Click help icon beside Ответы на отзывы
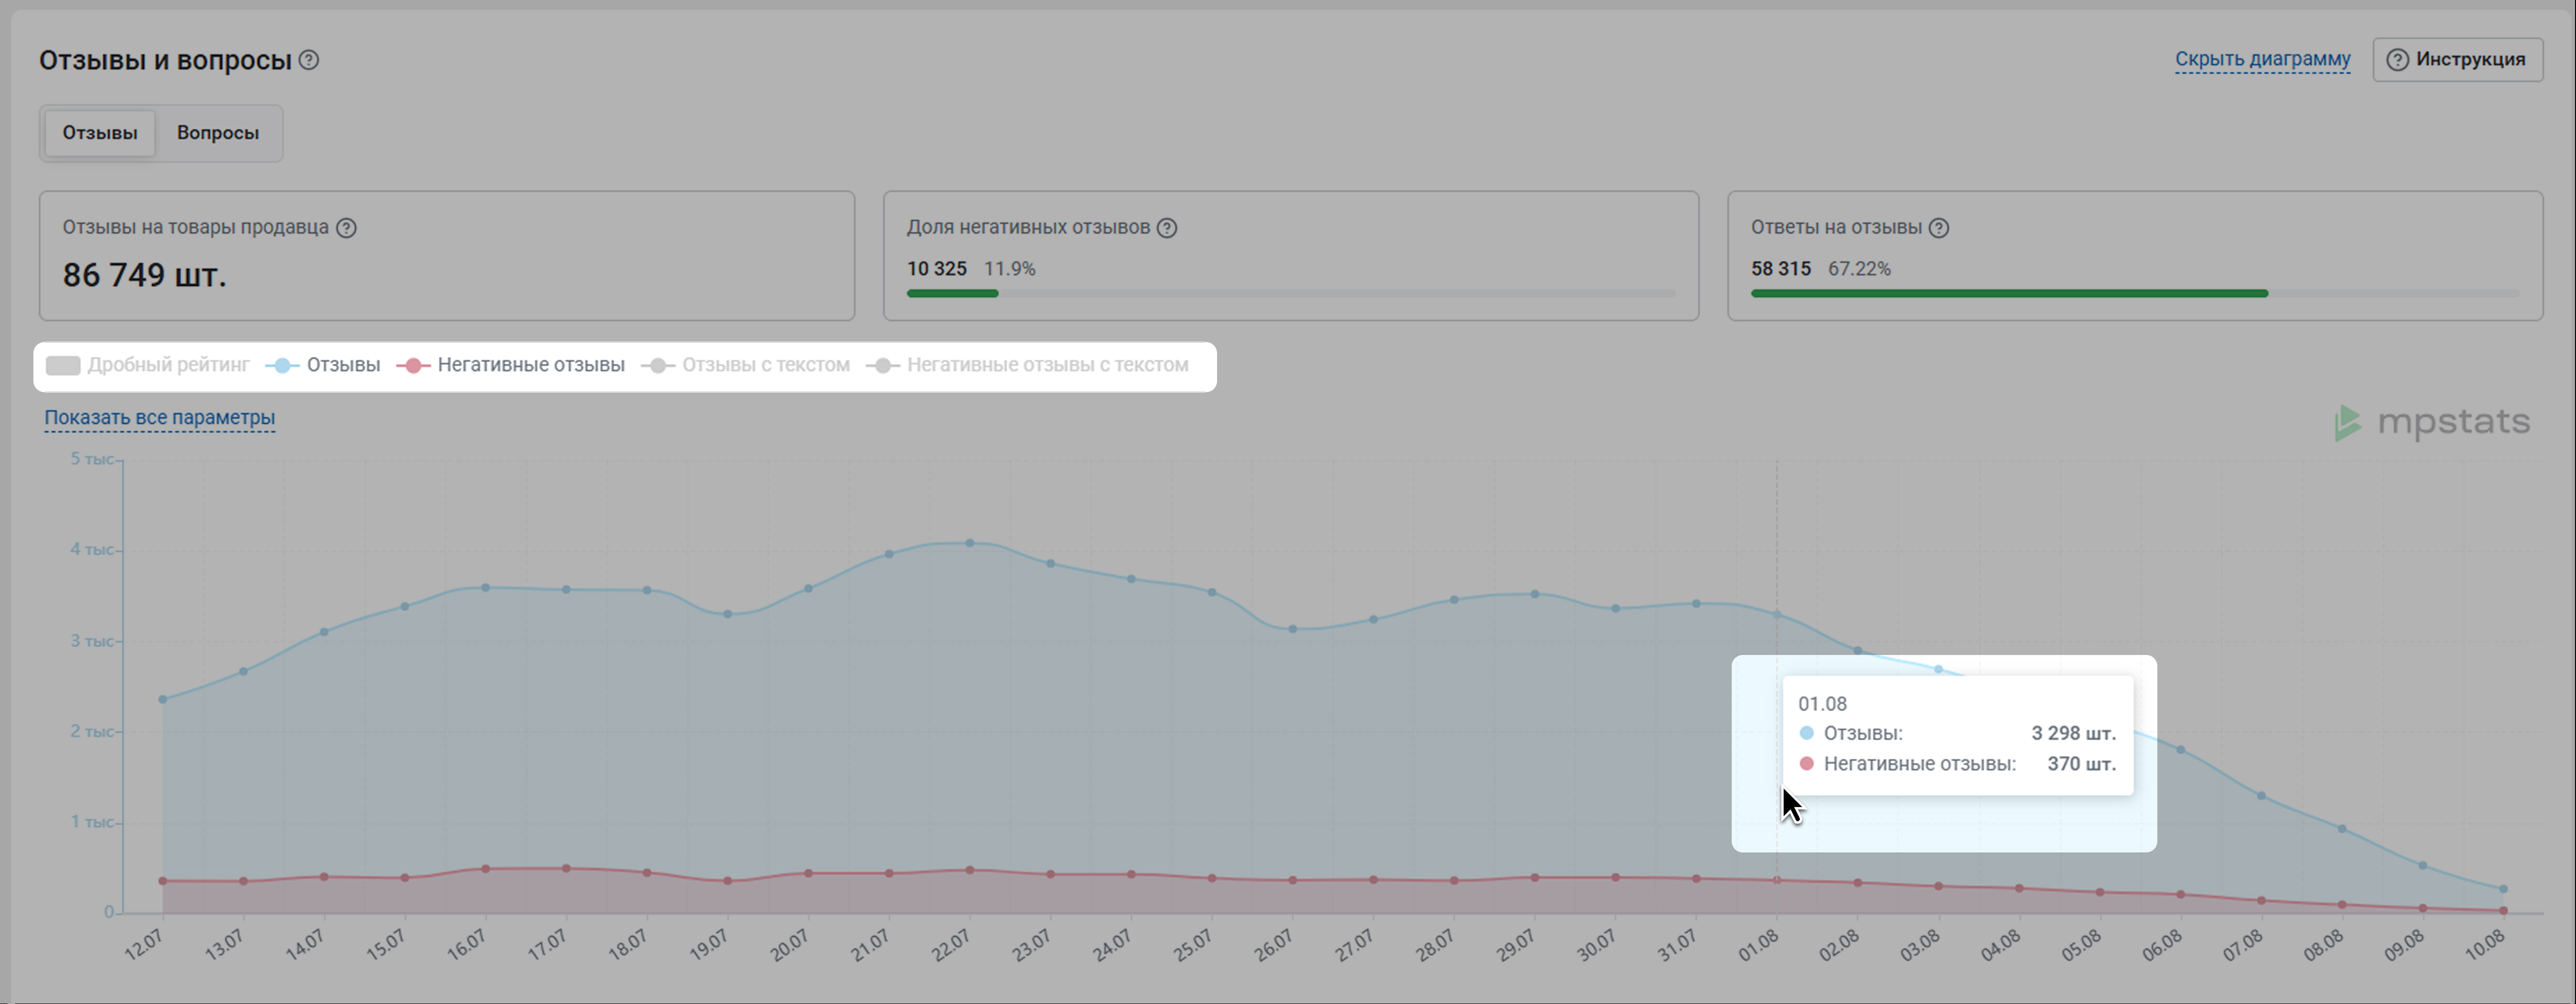 coord(1939,228)
